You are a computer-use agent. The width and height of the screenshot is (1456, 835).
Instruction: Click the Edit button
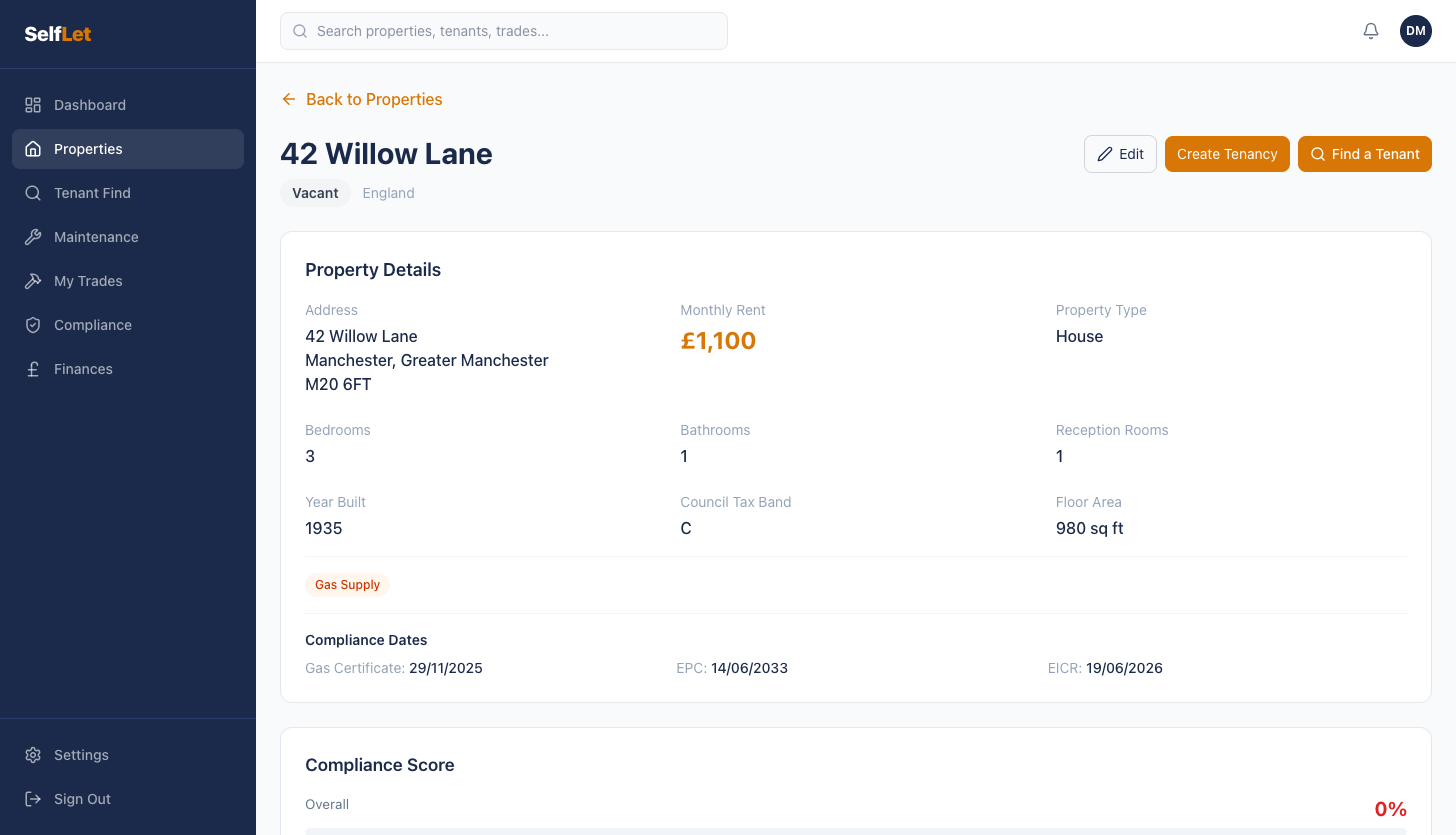(1120, 154)
